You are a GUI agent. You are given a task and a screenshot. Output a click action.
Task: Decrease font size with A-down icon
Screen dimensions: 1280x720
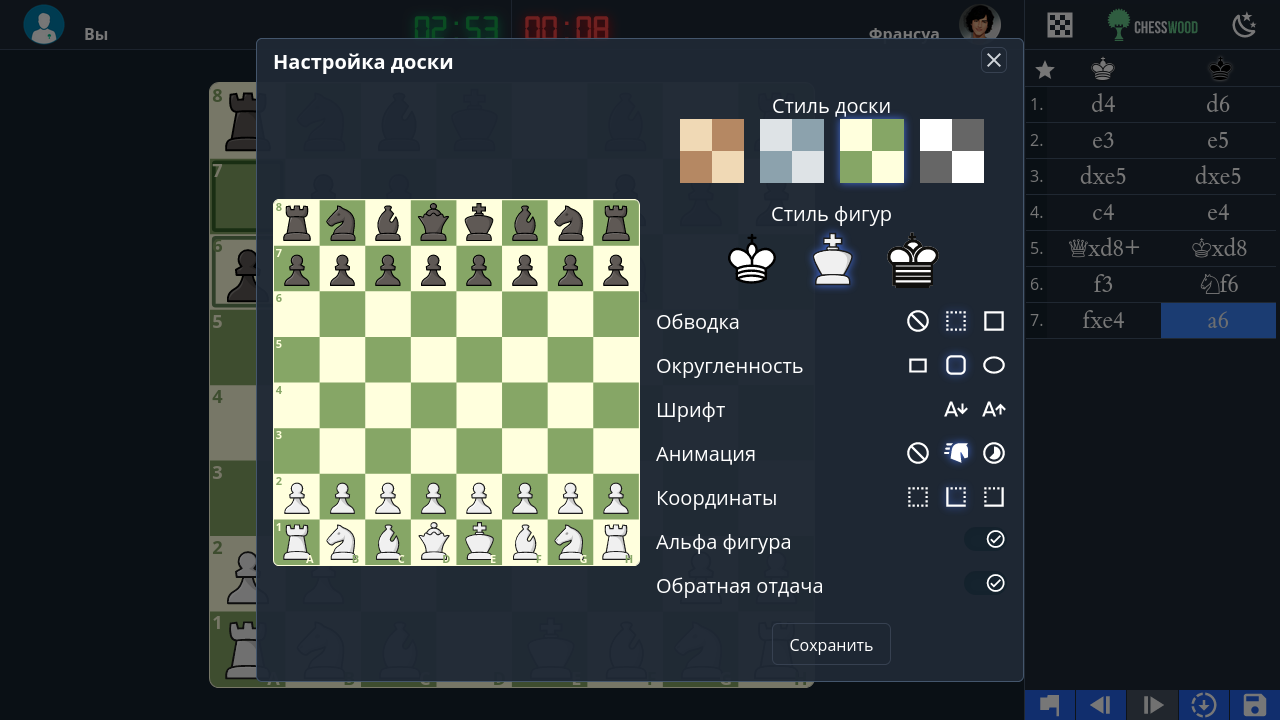coord(956,409)
